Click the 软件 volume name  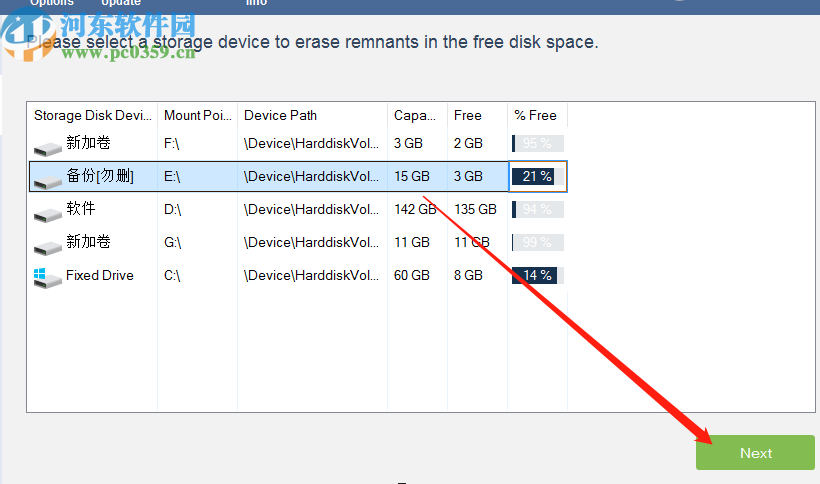click(81, 208)
